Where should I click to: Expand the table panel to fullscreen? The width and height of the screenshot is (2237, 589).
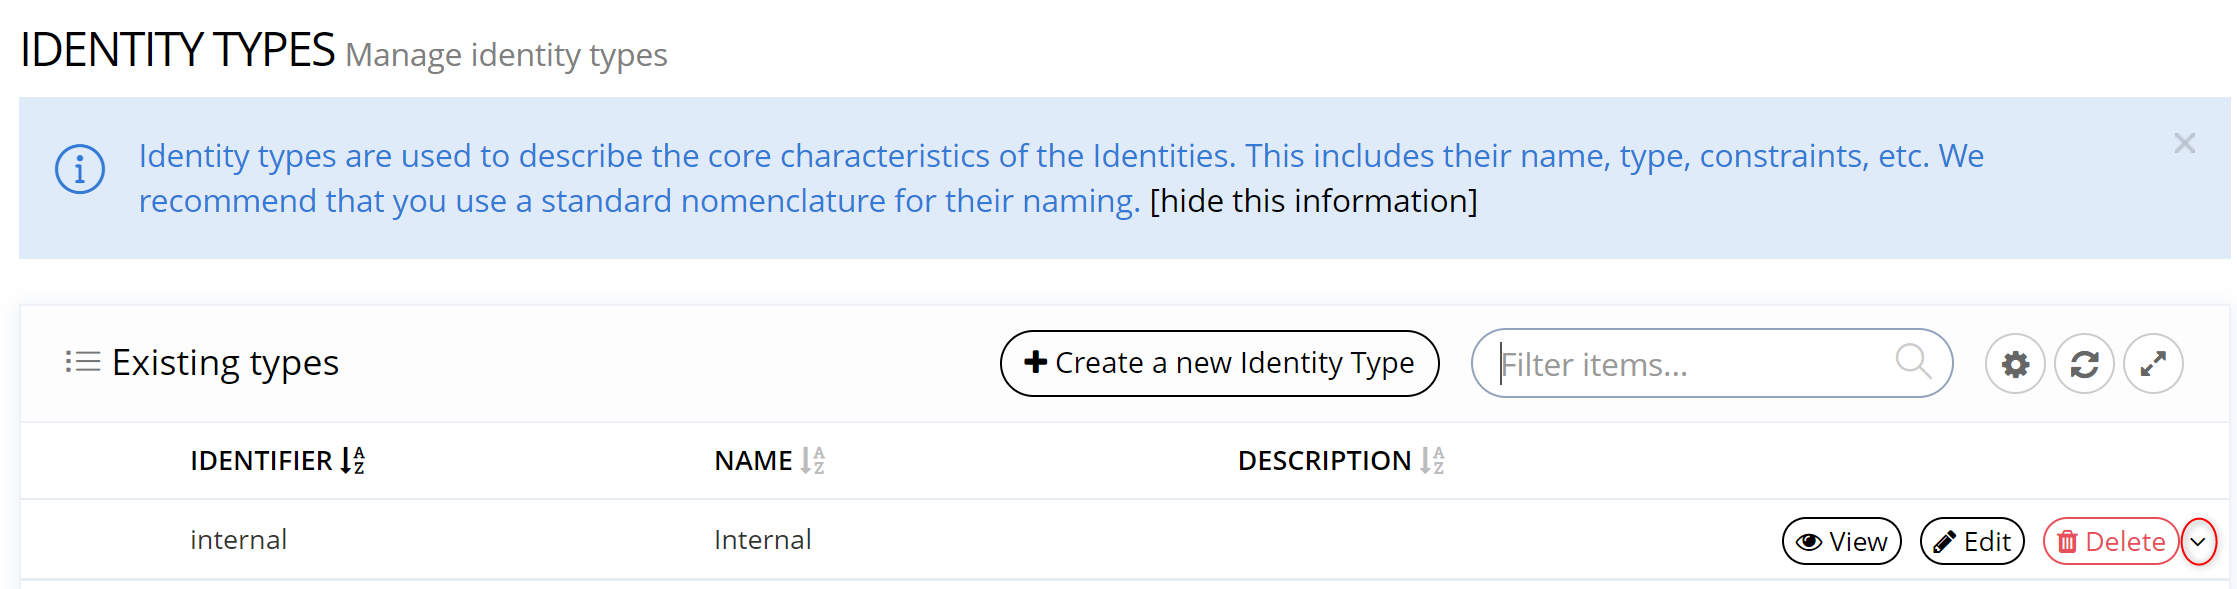2153,364
